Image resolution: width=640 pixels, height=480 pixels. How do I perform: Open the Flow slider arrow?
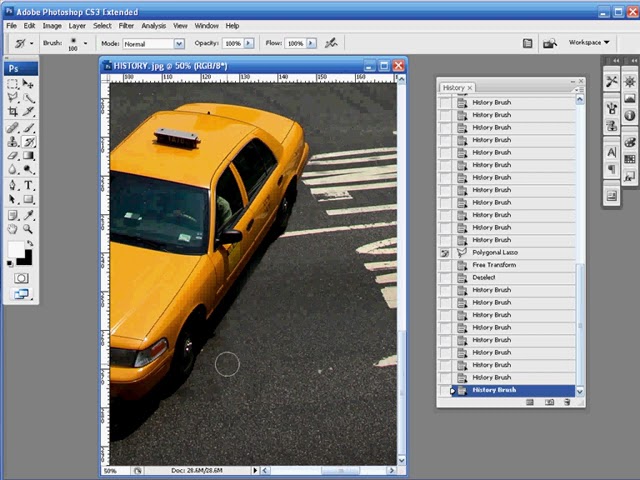[x=311, y=43]
